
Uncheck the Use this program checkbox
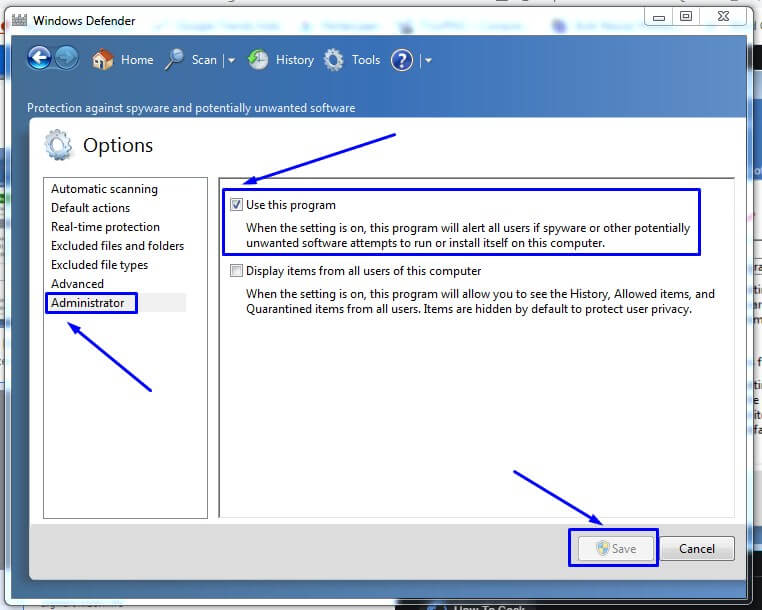[x=236, y=205]
